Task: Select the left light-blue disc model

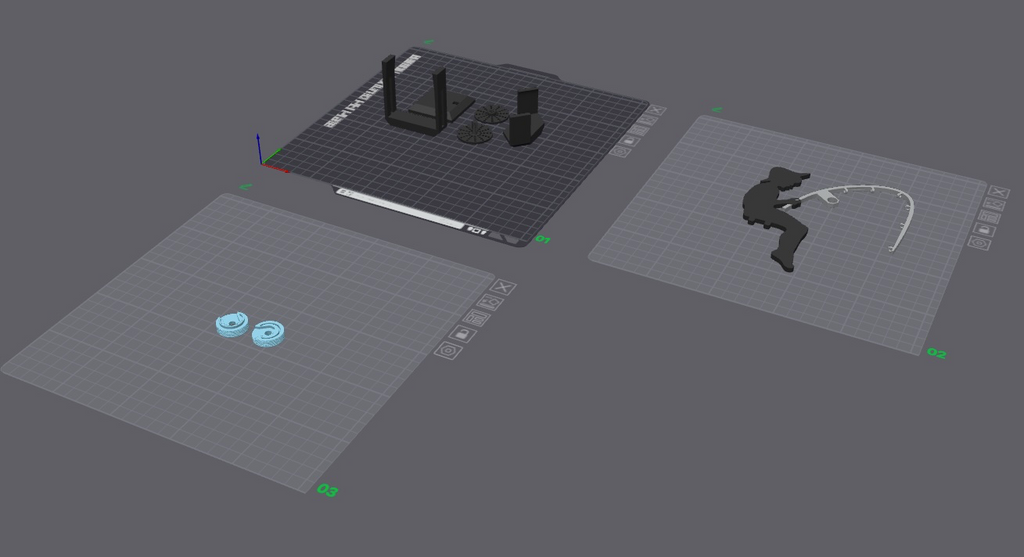Action: pos(232,324)
